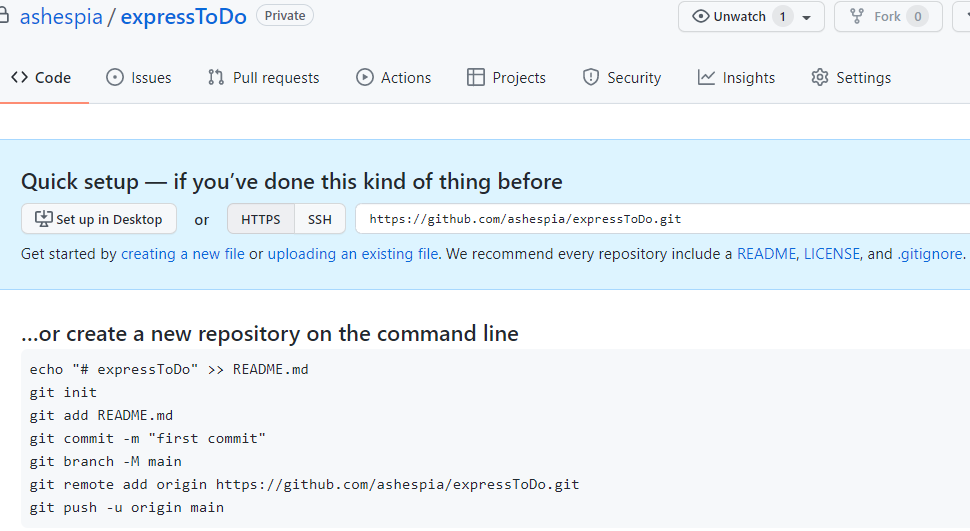Click the 'git init' command line

click(x=63, y=392)
